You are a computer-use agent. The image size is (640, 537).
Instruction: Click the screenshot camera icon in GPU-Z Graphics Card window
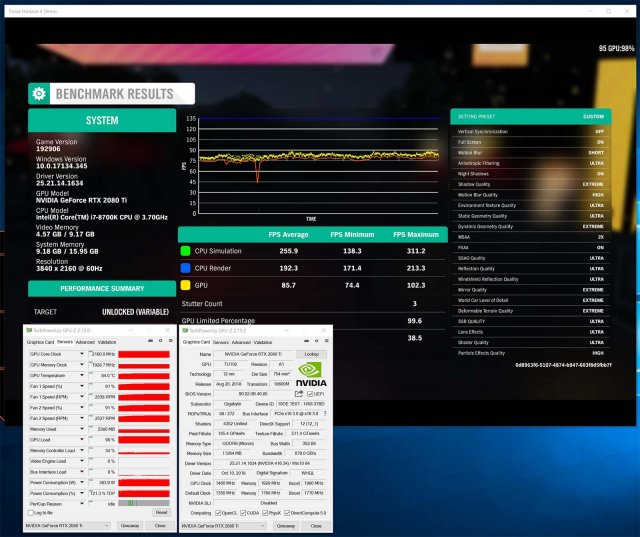[x=306, y=341]
